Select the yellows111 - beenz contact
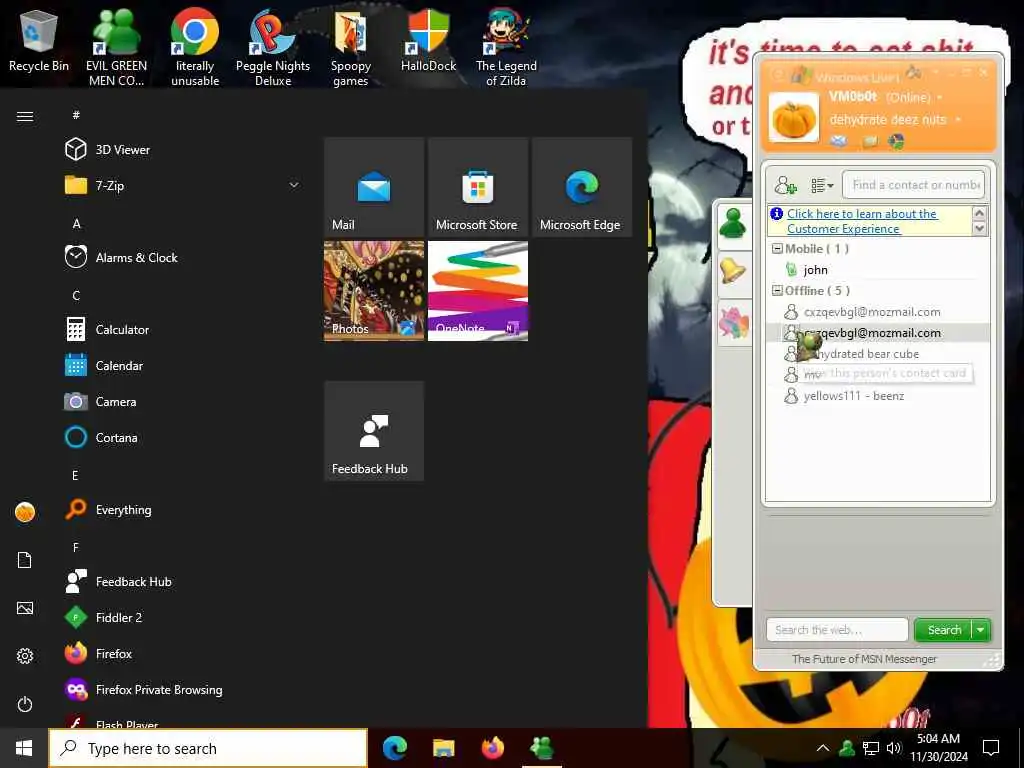Screen dimensions: 1024x768 [x=854, y=396]
